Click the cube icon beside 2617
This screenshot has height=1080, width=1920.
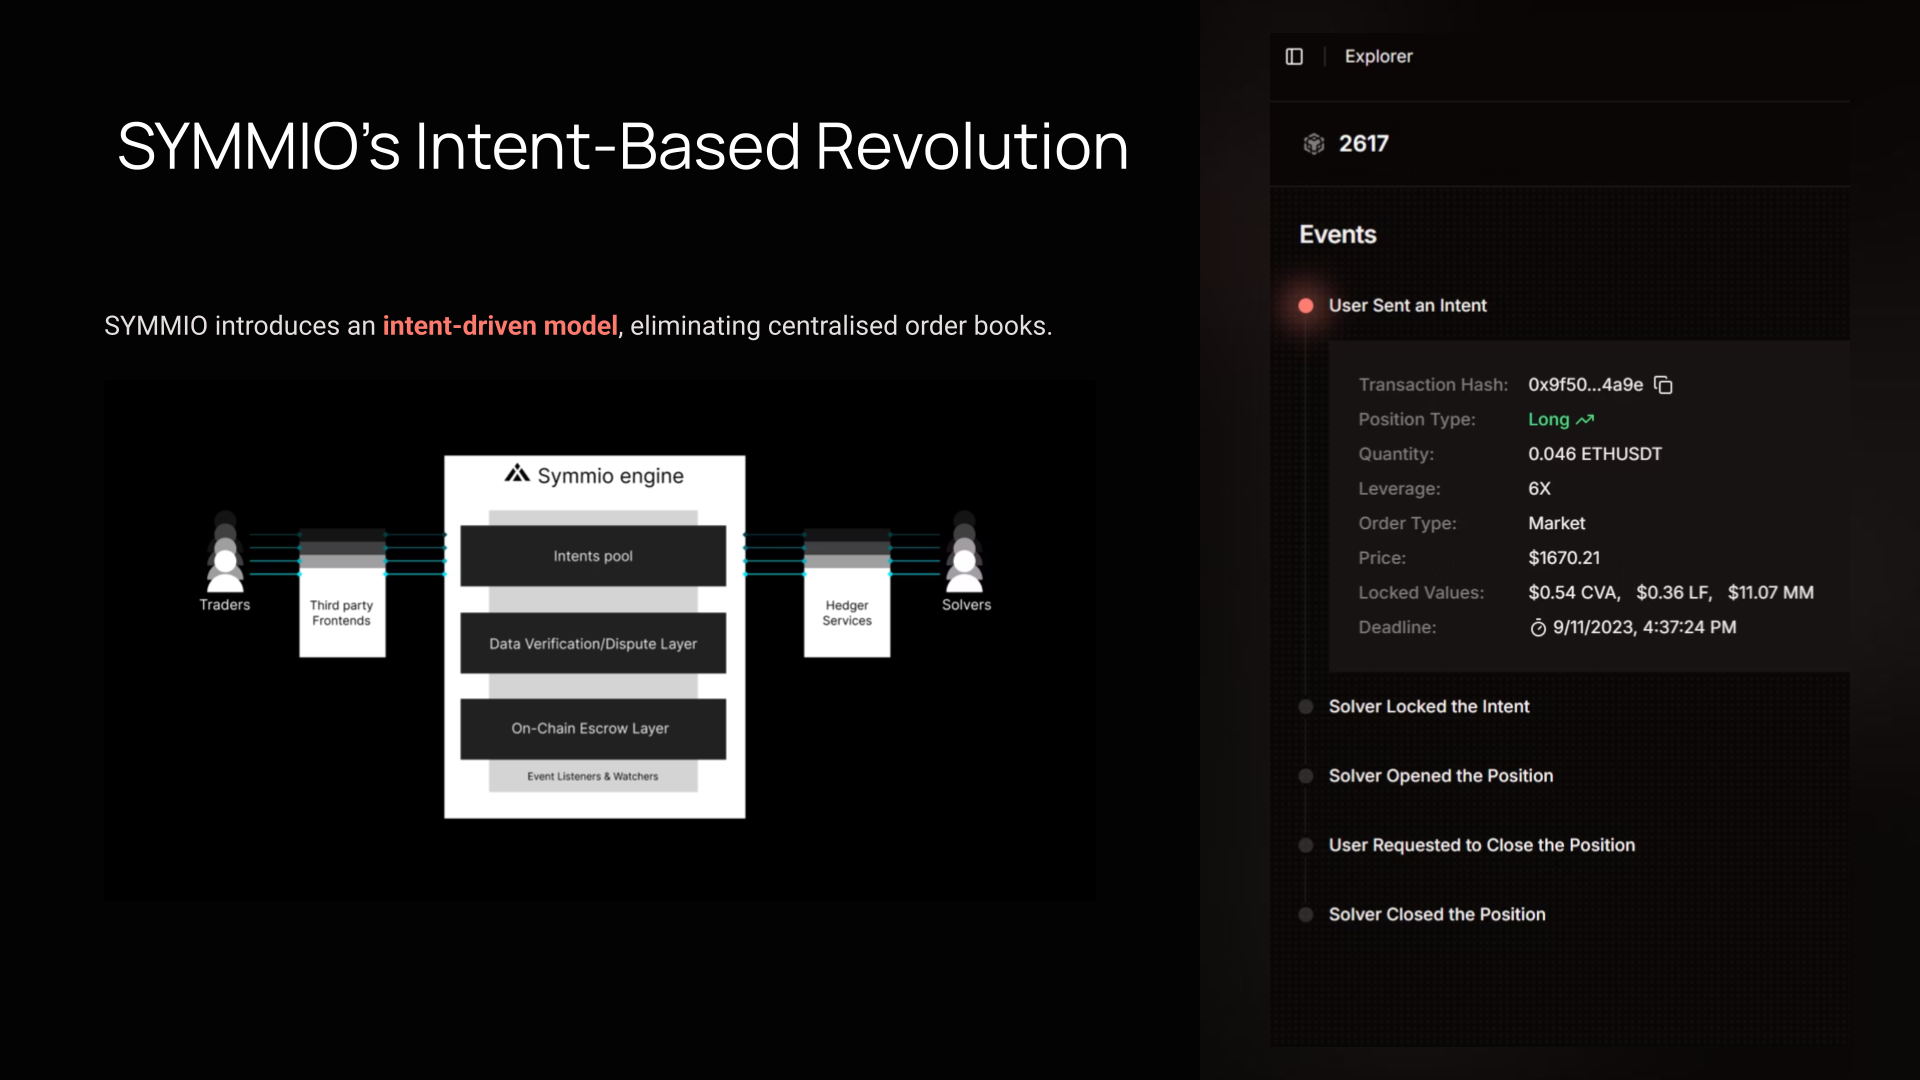click(x=1313, y=144)
